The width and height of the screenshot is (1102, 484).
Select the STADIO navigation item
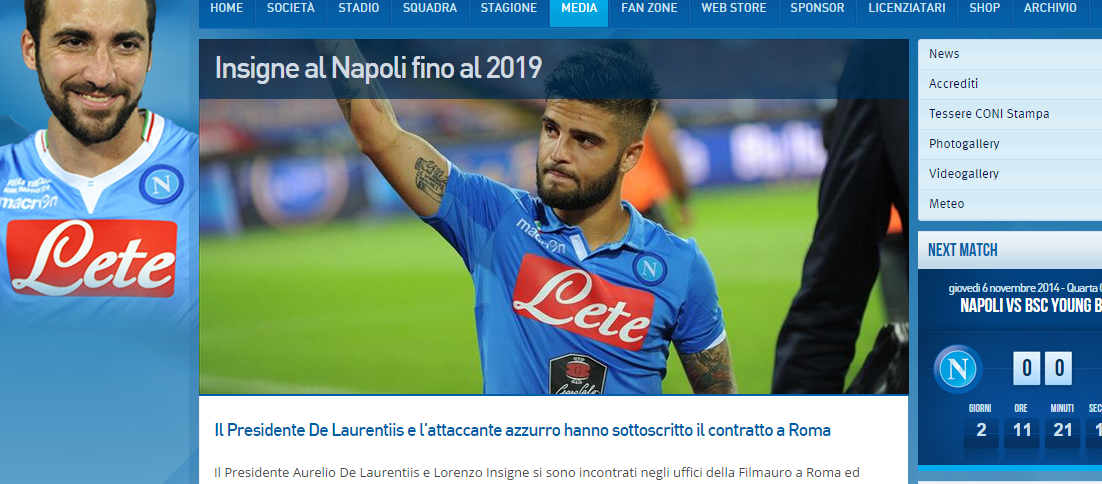[358, 9]
